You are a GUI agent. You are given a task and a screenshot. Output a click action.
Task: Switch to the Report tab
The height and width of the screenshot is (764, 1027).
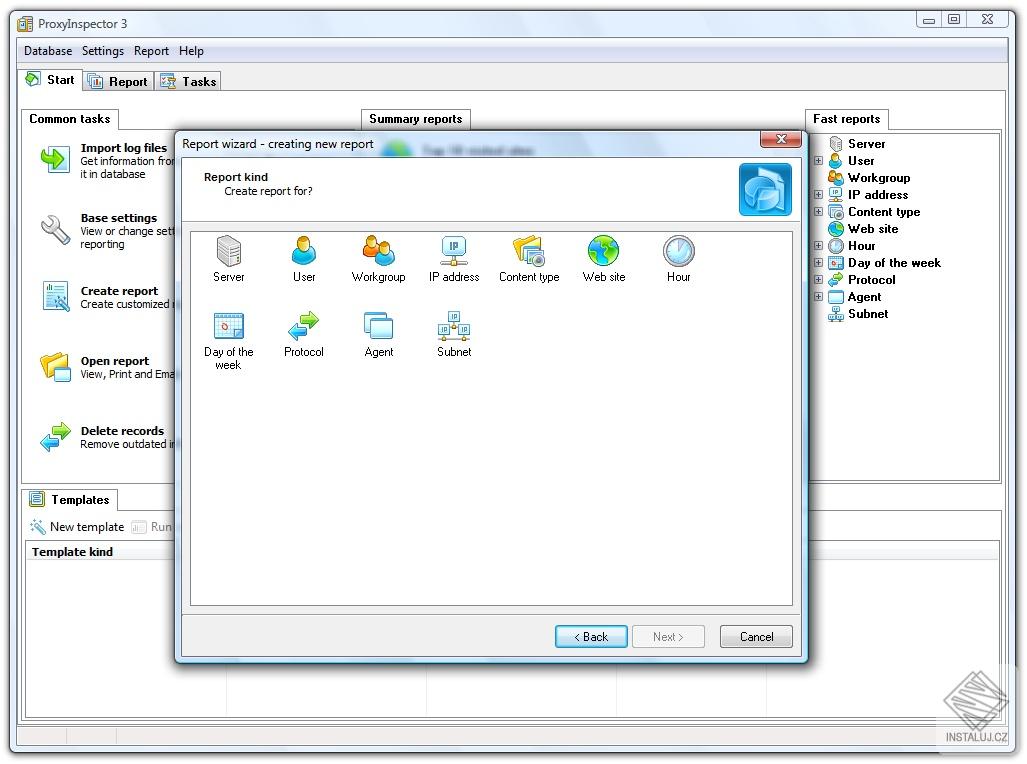coord(119,81)
